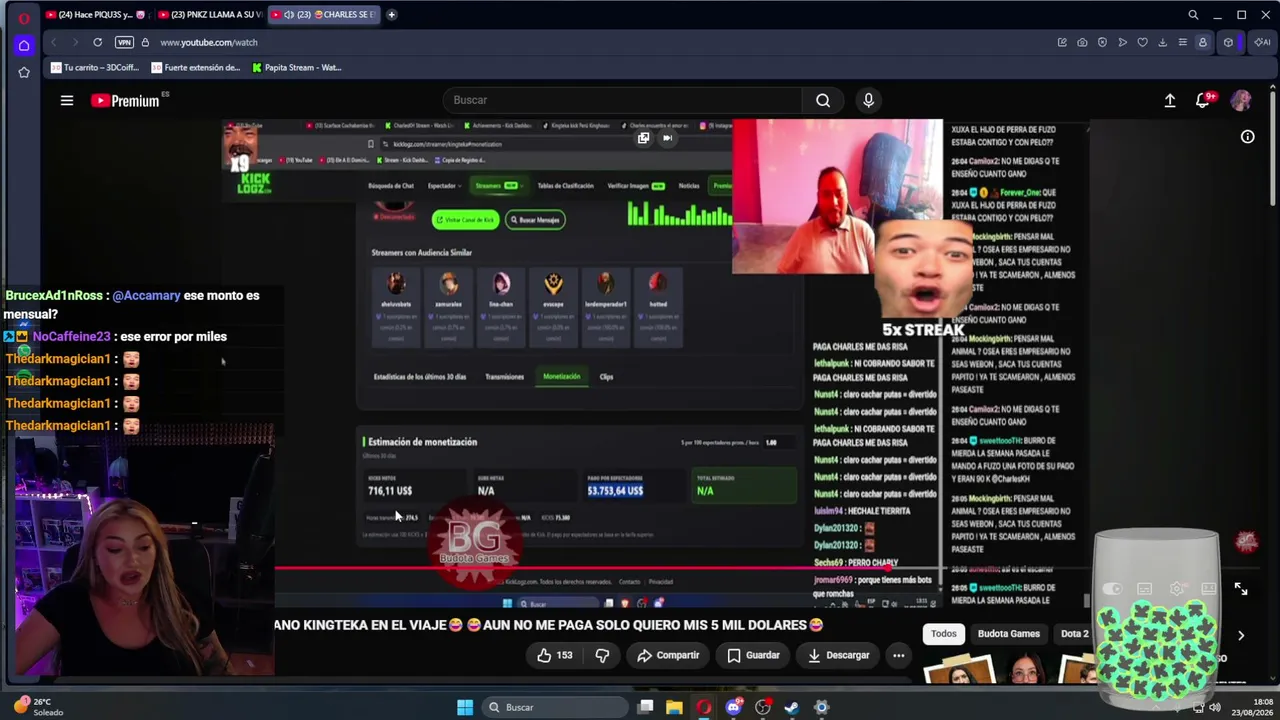
Task: Search open tabs in Opera
Action: tap(1193, 15)
